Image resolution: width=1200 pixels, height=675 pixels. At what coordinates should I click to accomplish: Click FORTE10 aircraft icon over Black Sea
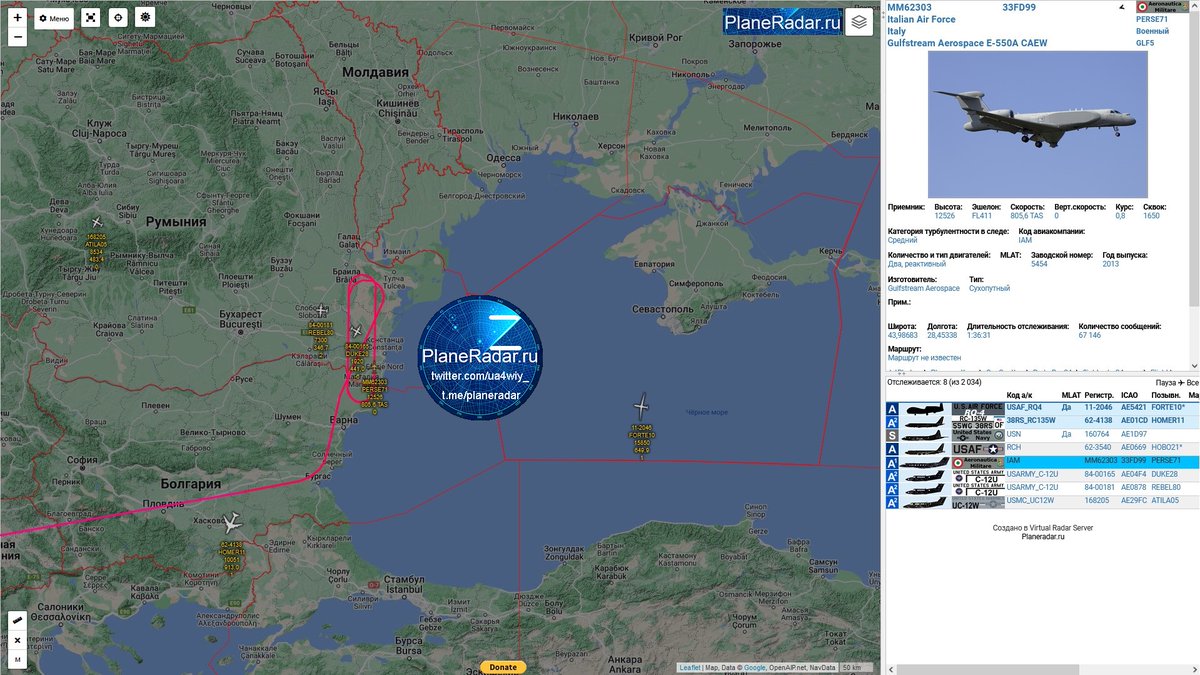(x=641, y=406)
